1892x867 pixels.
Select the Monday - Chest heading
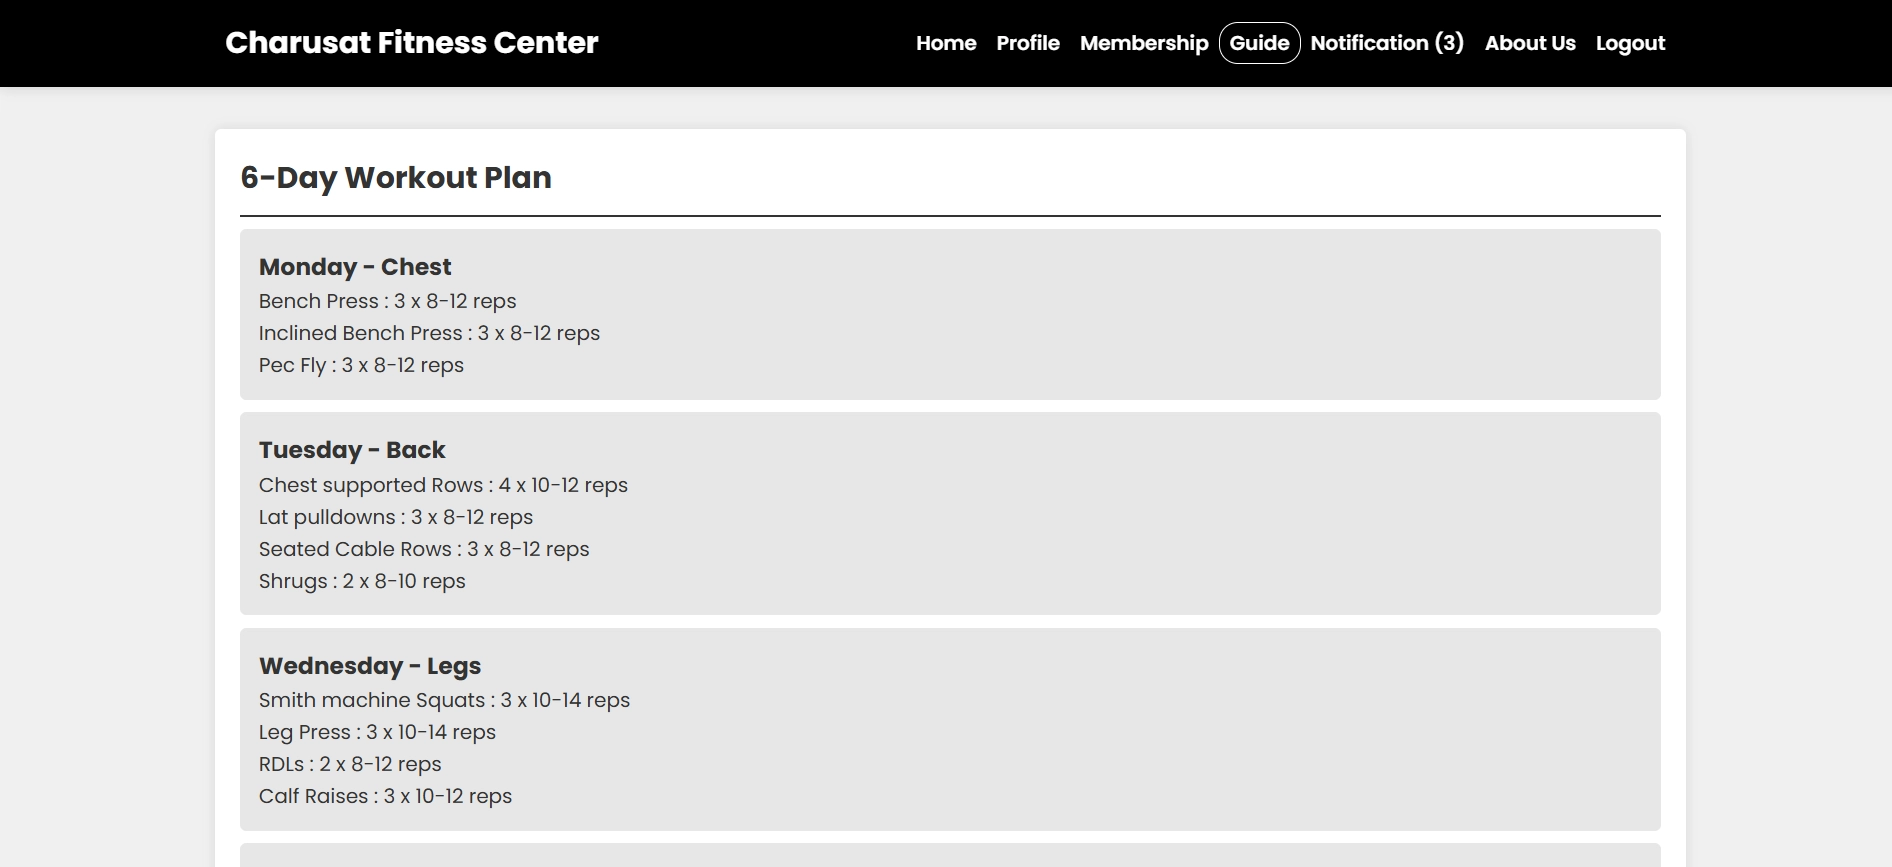(x=355, y=267)
